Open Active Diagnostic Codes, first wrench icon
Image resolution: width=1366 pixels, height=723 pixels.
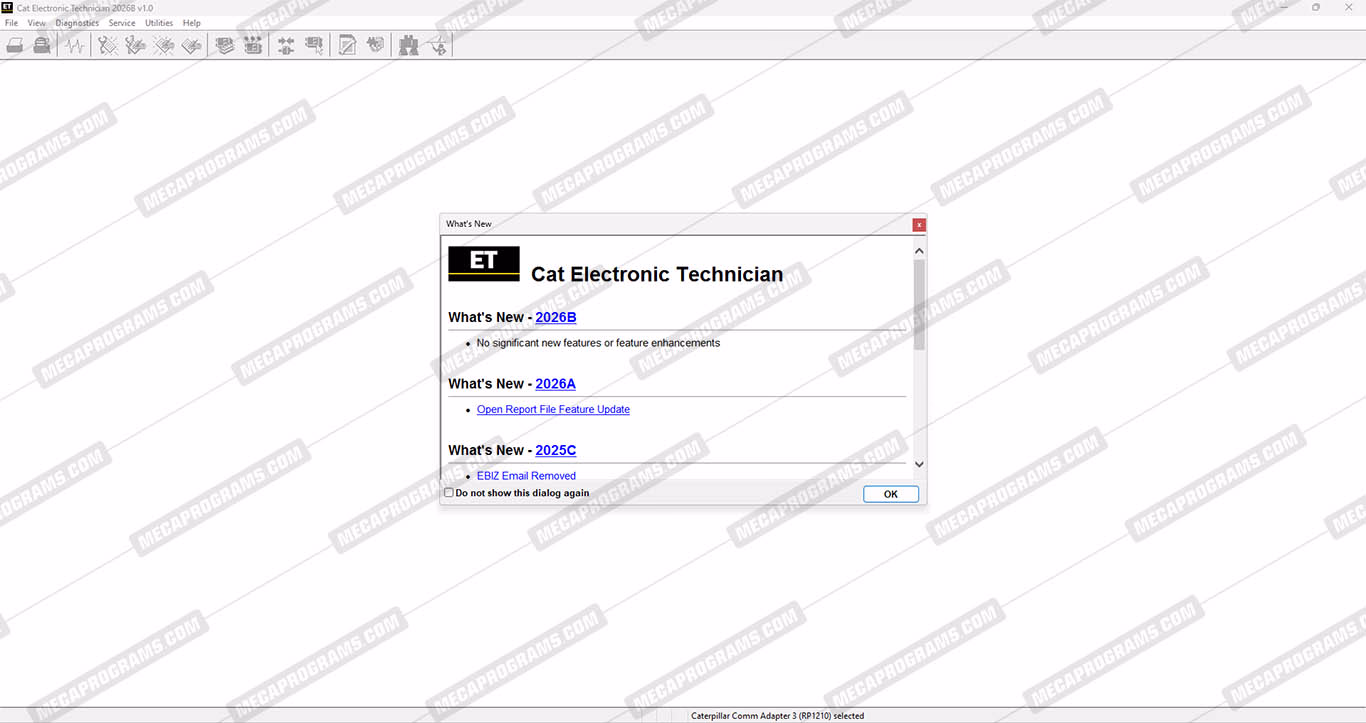[108, 45]
